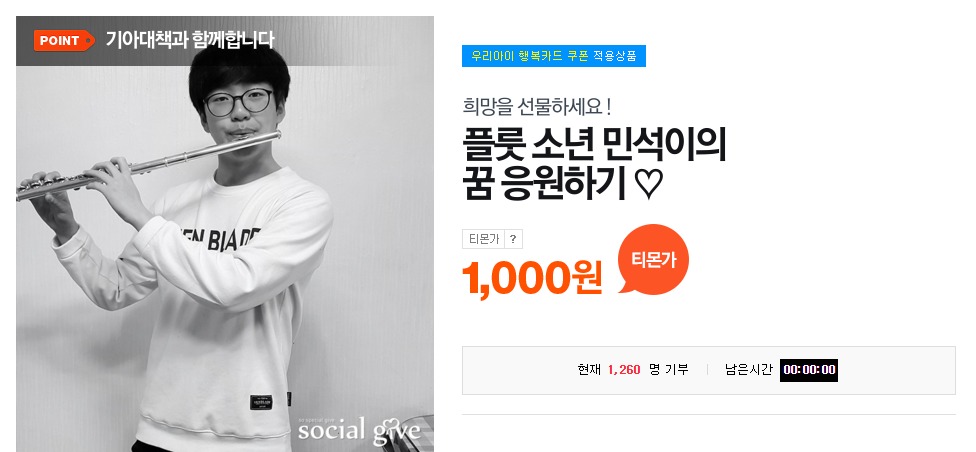Click the banner text 기아대책과 함께합니다

click(189, 40)
